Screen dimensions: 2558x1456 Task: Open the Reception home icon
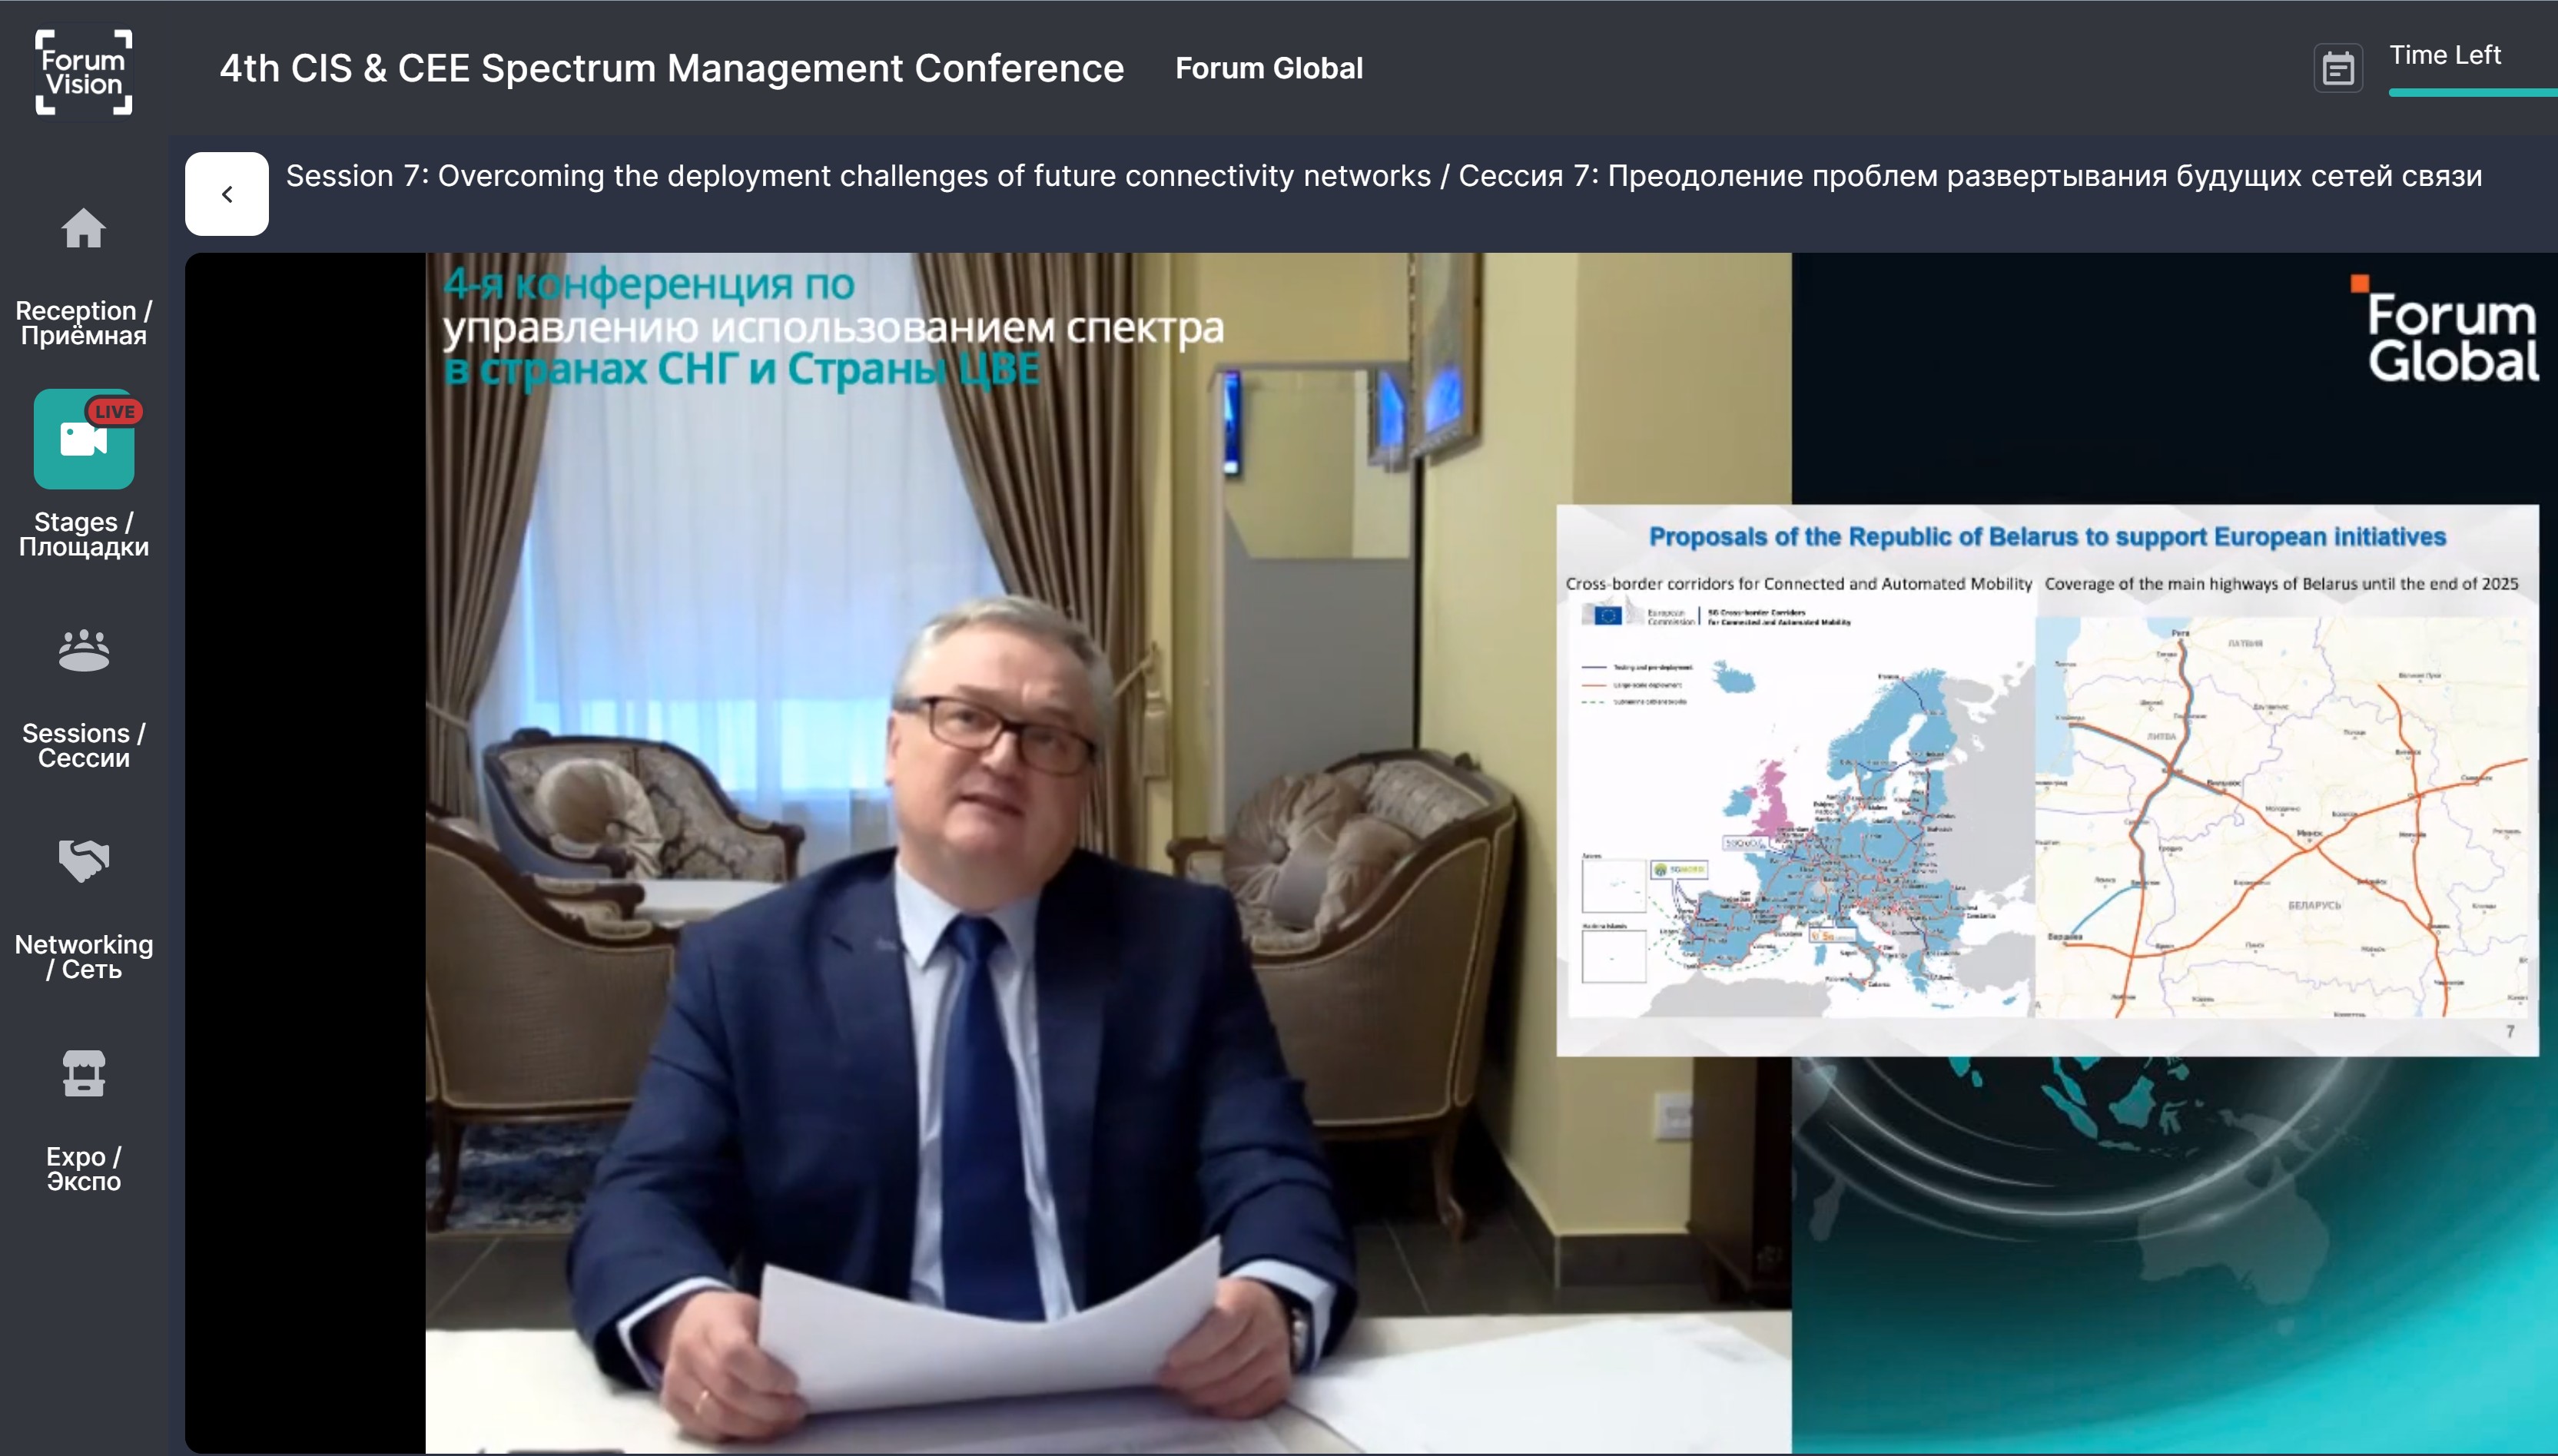click(x=84, y=228)
